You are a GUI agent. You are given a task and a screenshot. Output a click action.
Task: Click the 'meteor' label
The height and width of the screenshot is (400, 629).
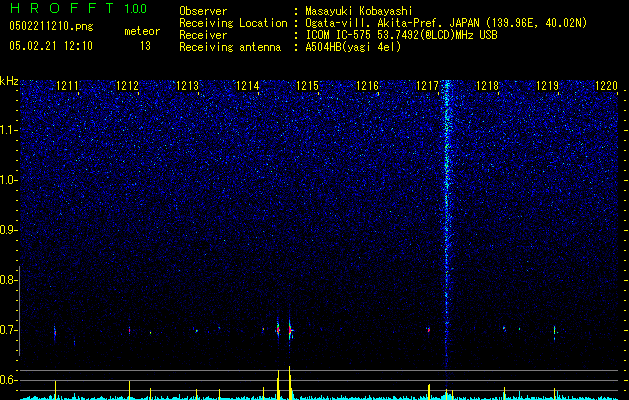[142, 31]
